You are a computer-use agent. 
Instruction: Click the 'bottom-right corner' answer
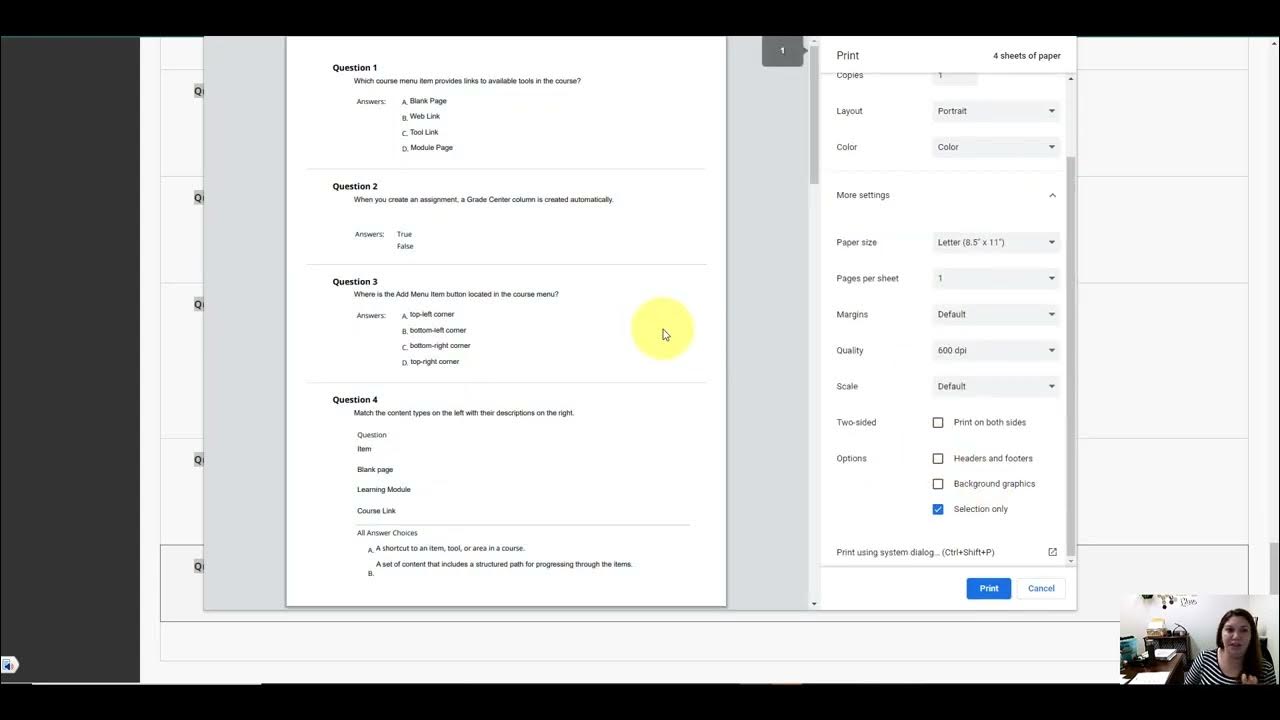click(440, 346)
